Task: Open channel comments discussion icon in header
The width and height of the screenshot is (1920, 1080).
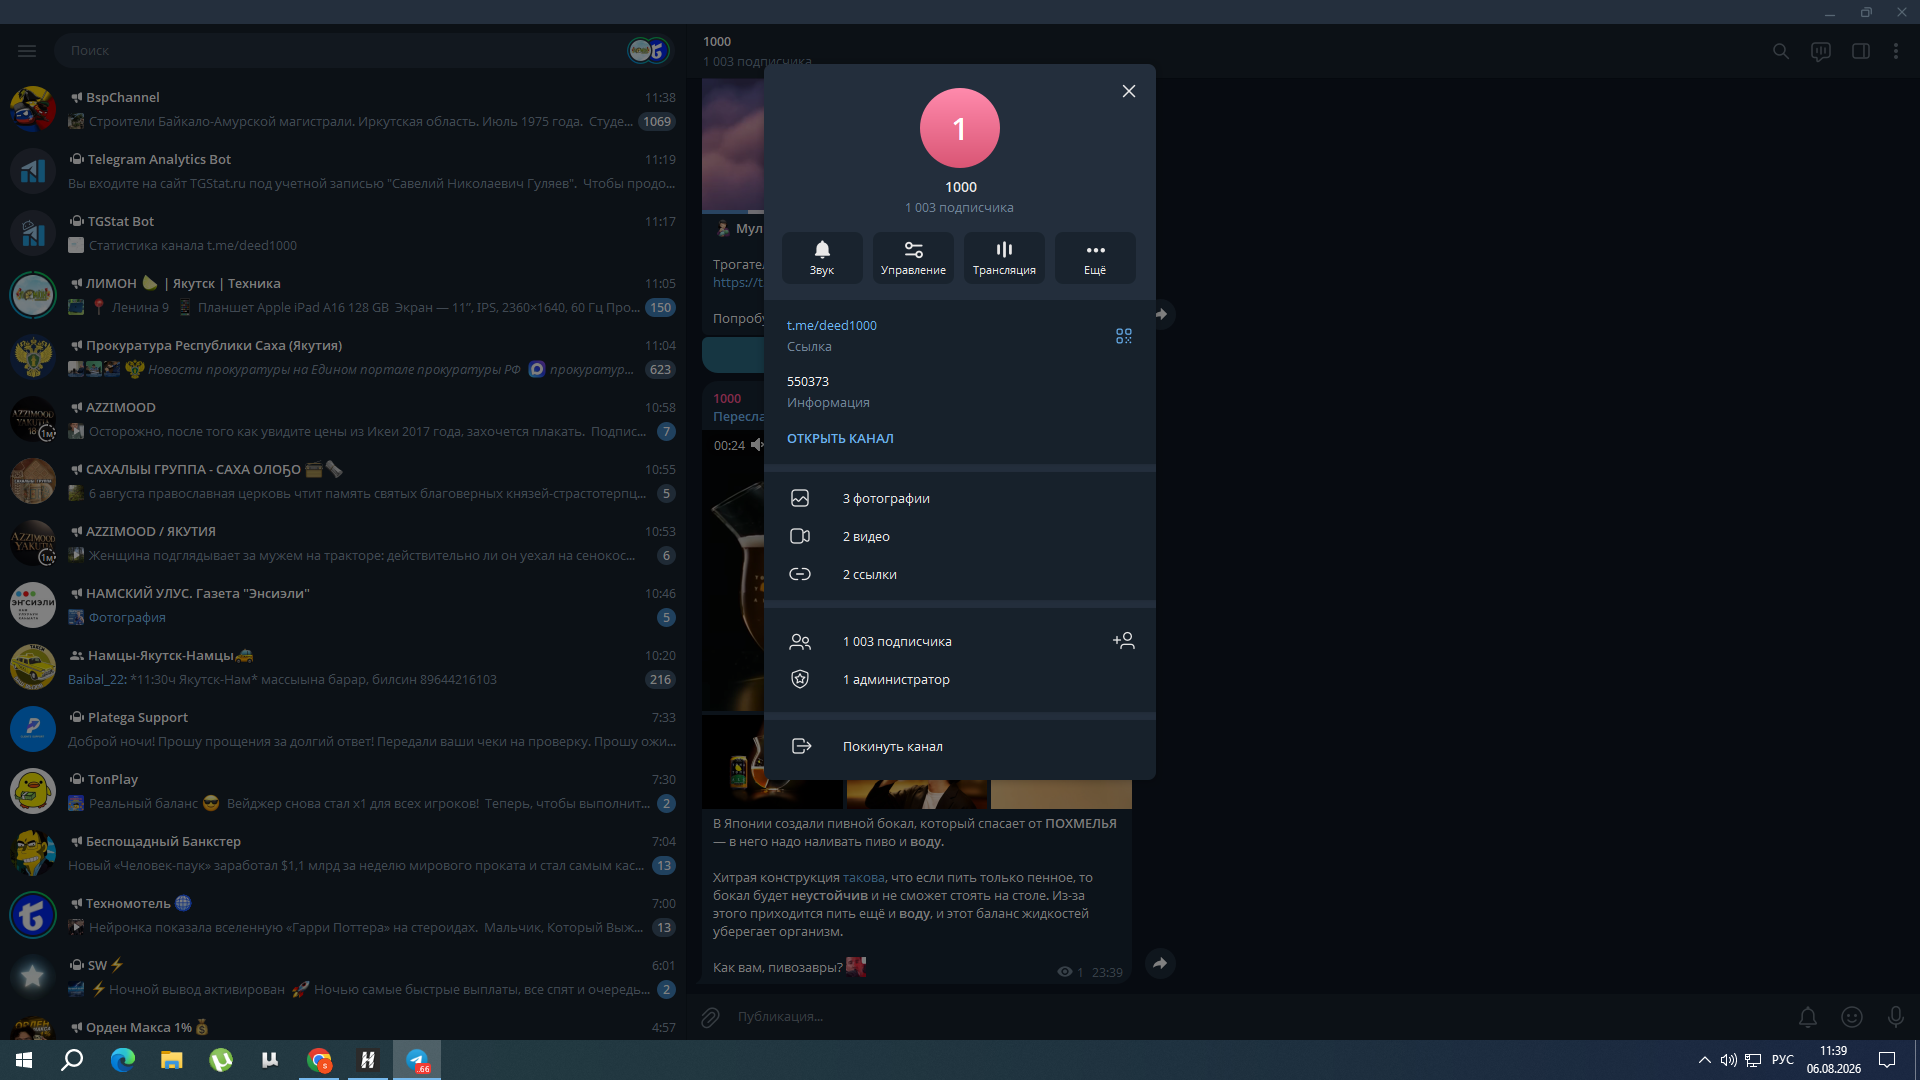Action: click(x=1821, y=51)
